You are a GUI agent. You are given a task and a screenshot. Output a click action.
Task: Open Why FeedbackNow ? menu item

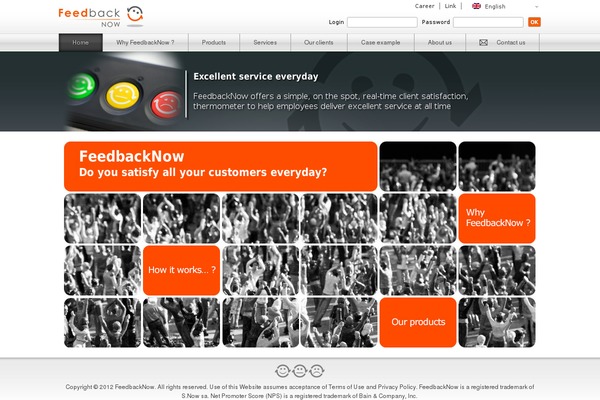145,42
